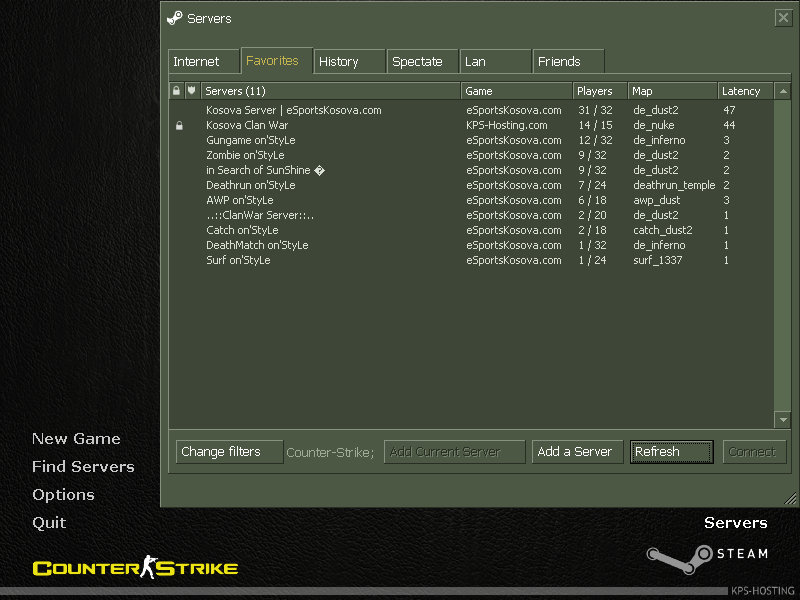
Task: Open the History tab
Action: pos(349,62)
